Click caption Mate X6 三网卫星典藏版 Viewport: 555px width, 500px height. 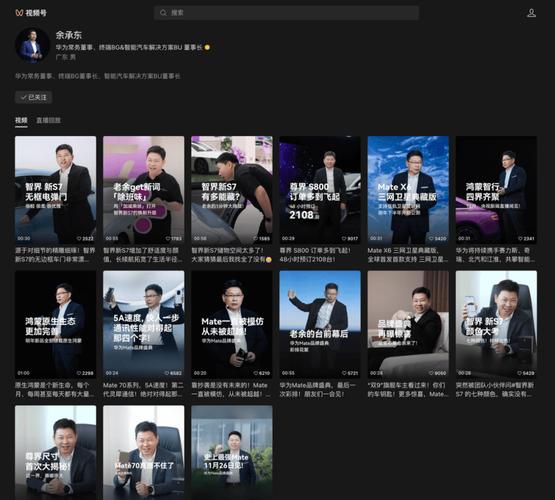[x=408, y=255]
